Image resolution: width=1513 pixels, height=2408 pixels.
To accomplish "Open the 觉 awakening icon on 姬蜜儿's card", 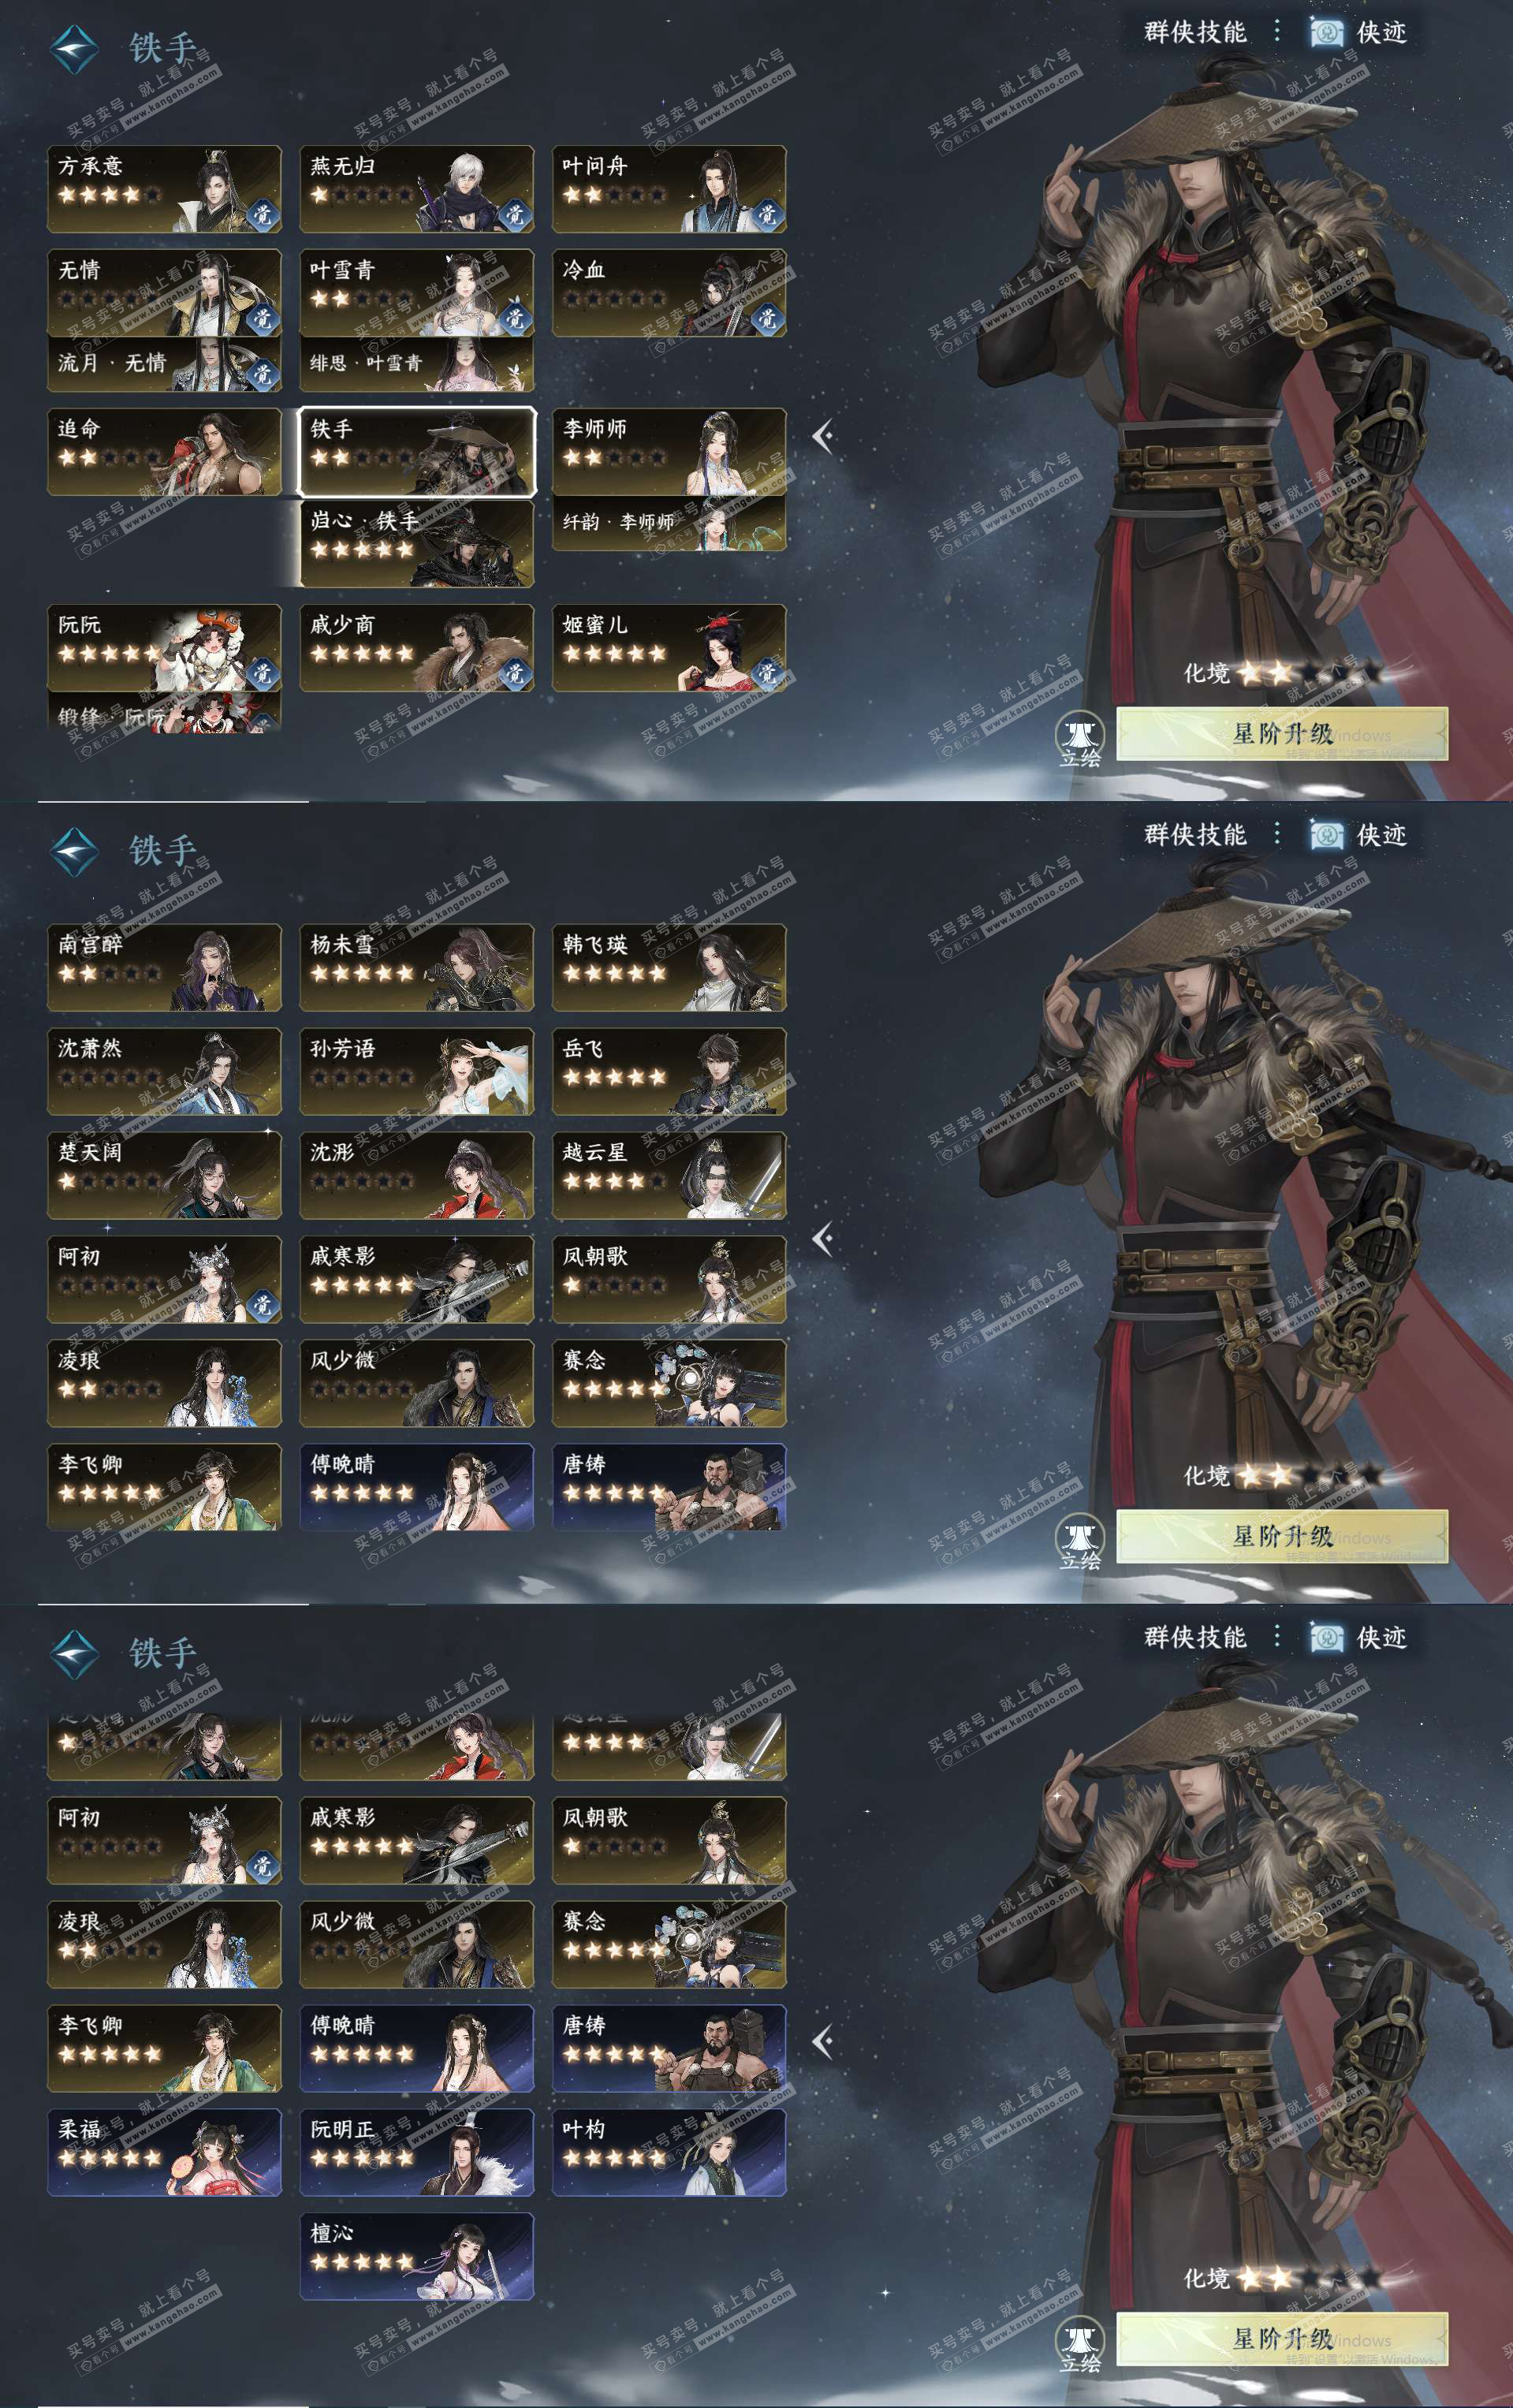I will tap(767, 673).
